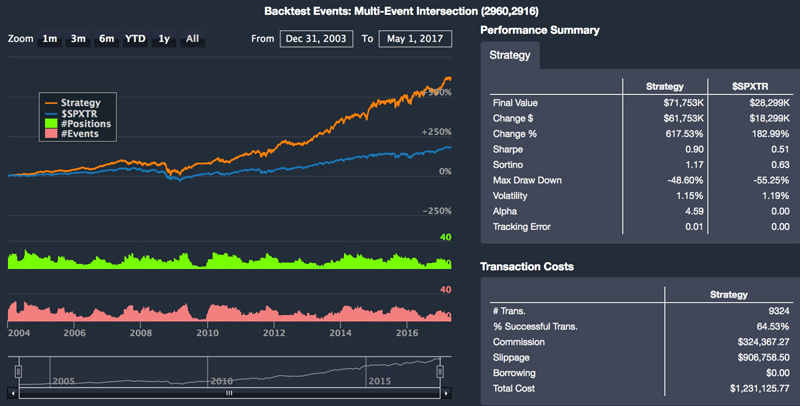Image resolution: width=800 pixels, height=406 pixels.
Task: Click the right navigator range handle
Action: click(440, 371)
